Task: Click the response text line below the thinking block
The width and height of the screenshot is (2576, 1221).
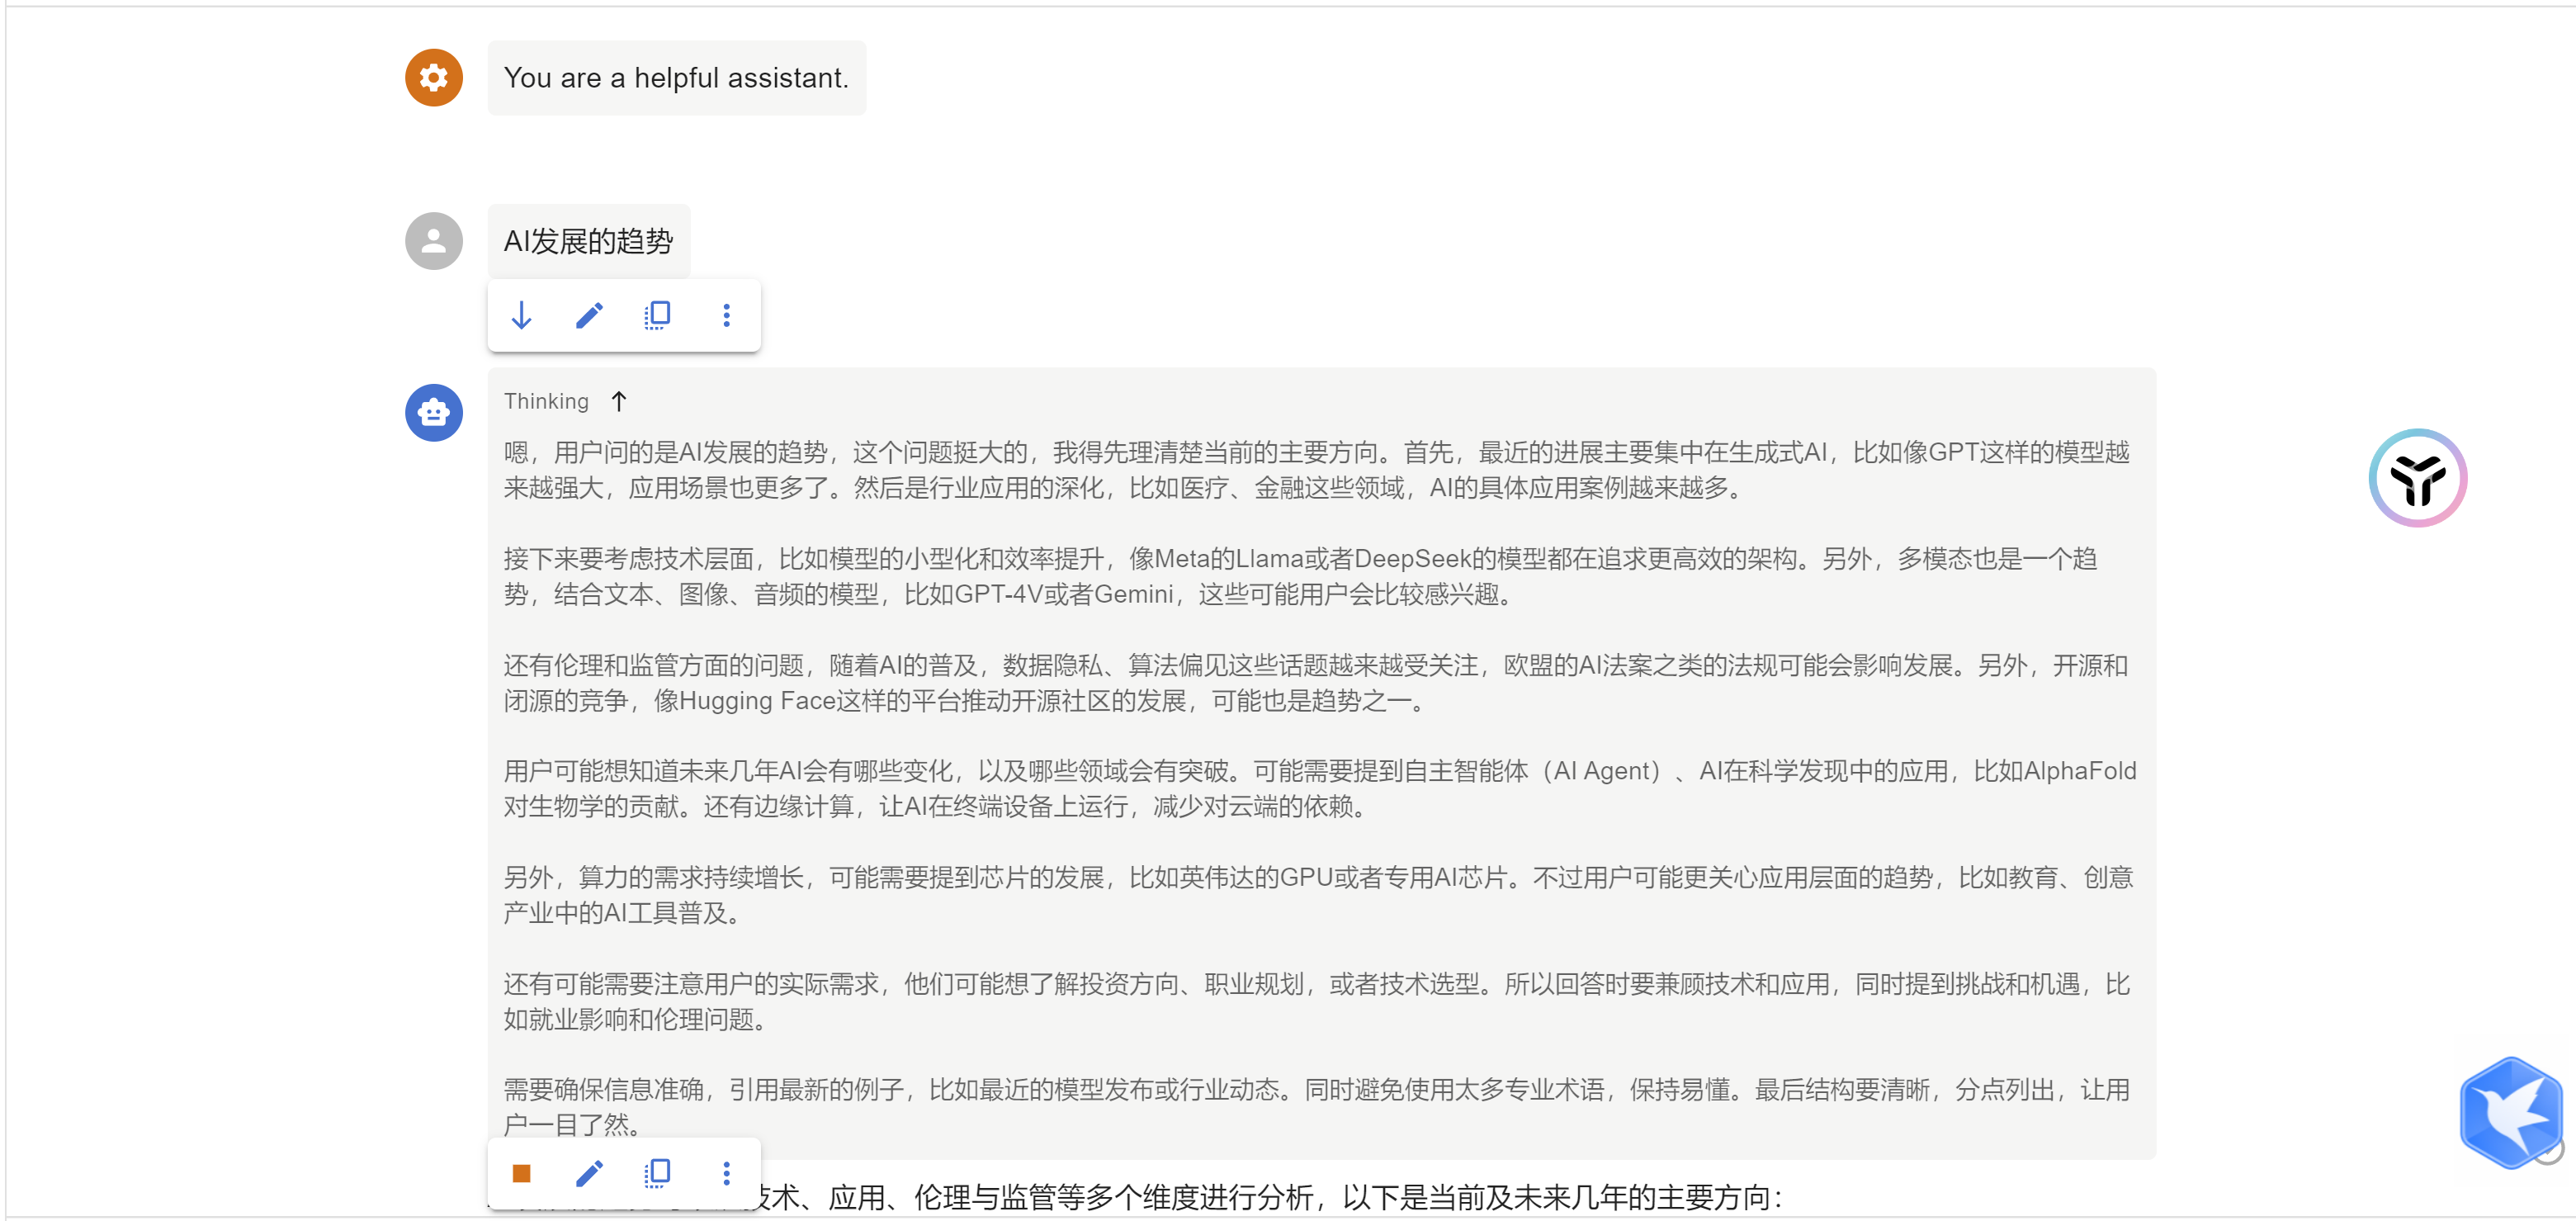Action: (x=1270, y=1197)
